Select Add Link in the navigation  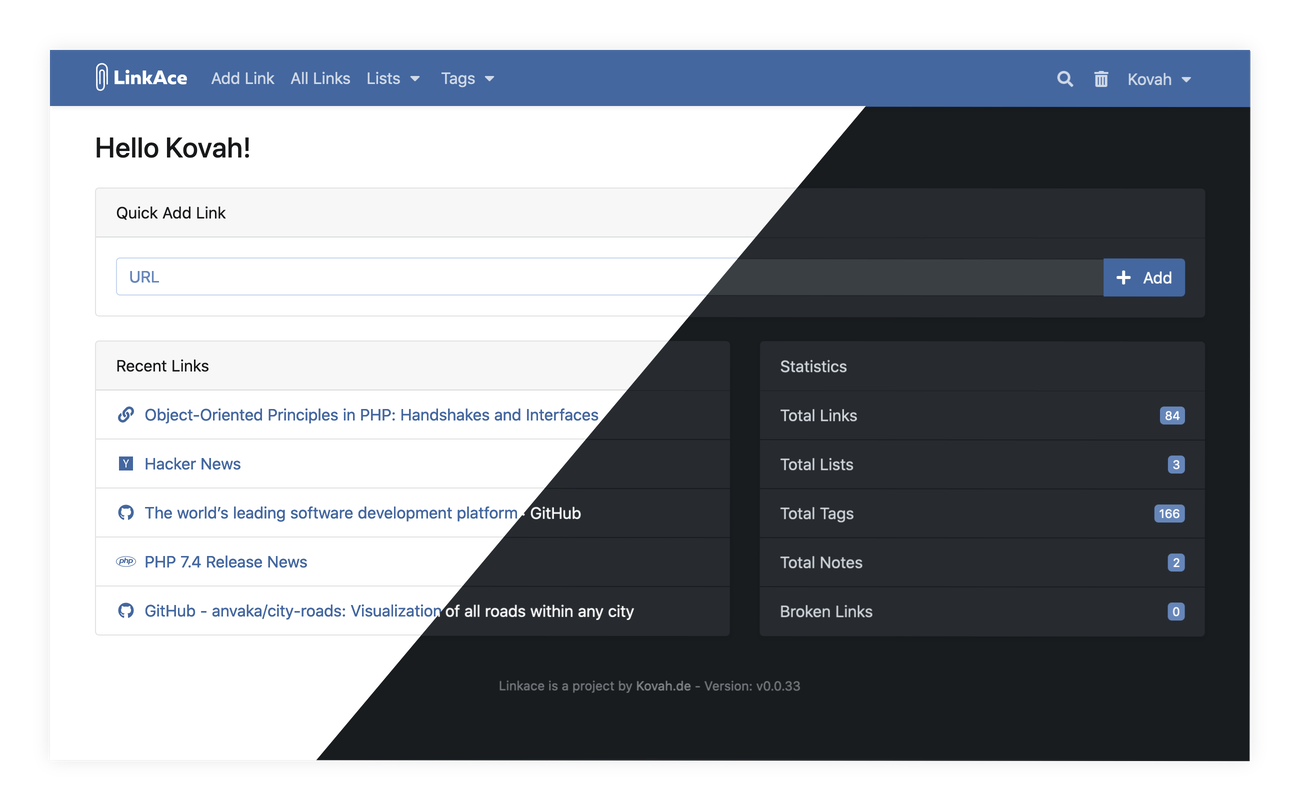click(x=242, y=78)
